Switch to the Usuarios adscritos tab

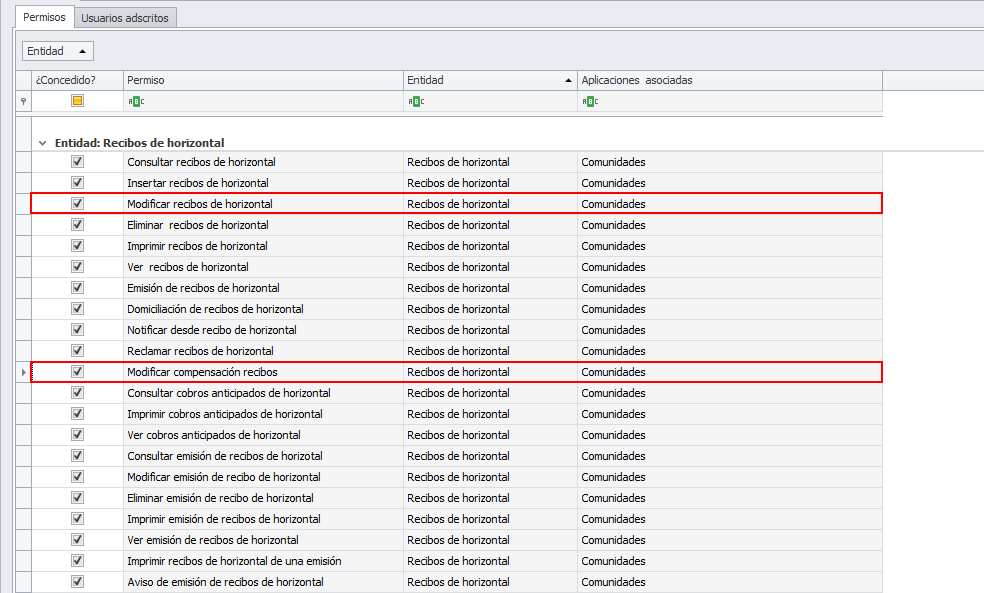[x=126, y=18]
